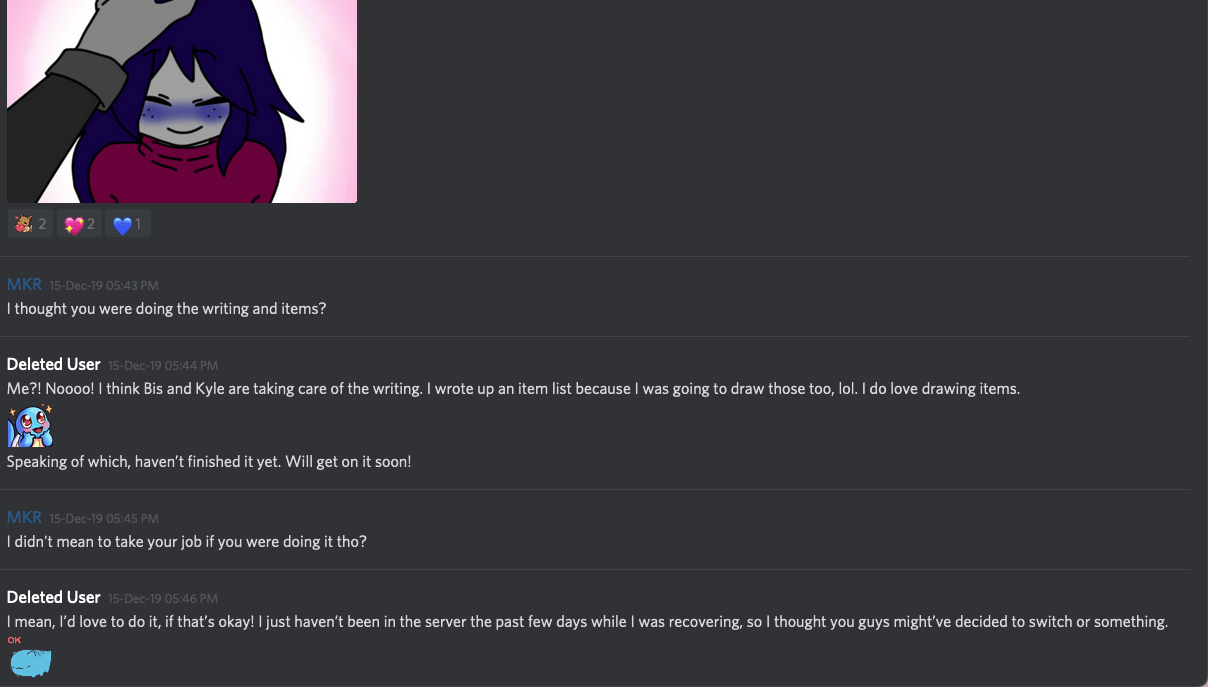Screen dimensions: 1208x687
Task: Click the Eevee emoji reaction
Action: click(x=30, y=224)
